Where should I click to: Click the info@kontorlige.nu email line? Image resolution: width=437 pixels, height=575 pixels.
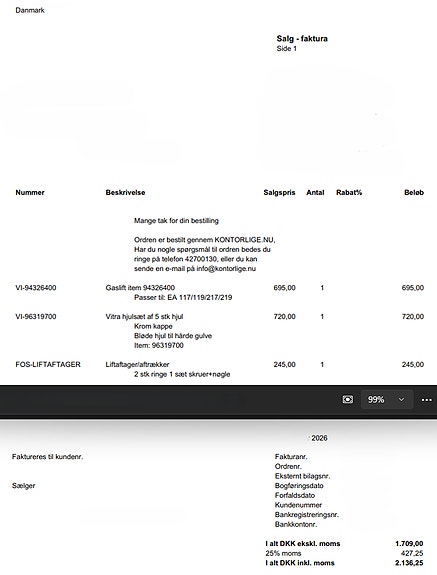[195, 268]
